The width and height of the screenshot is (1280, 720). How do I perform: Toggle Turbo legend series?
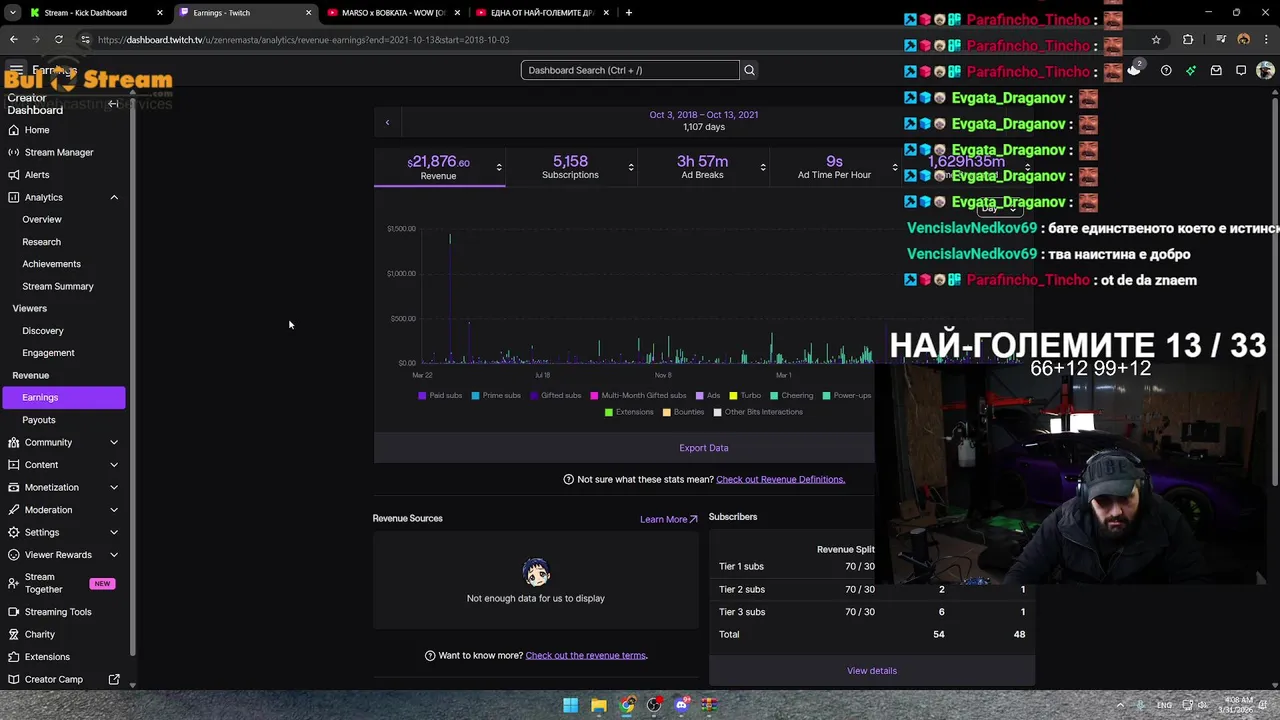click(x=745, y=396)
